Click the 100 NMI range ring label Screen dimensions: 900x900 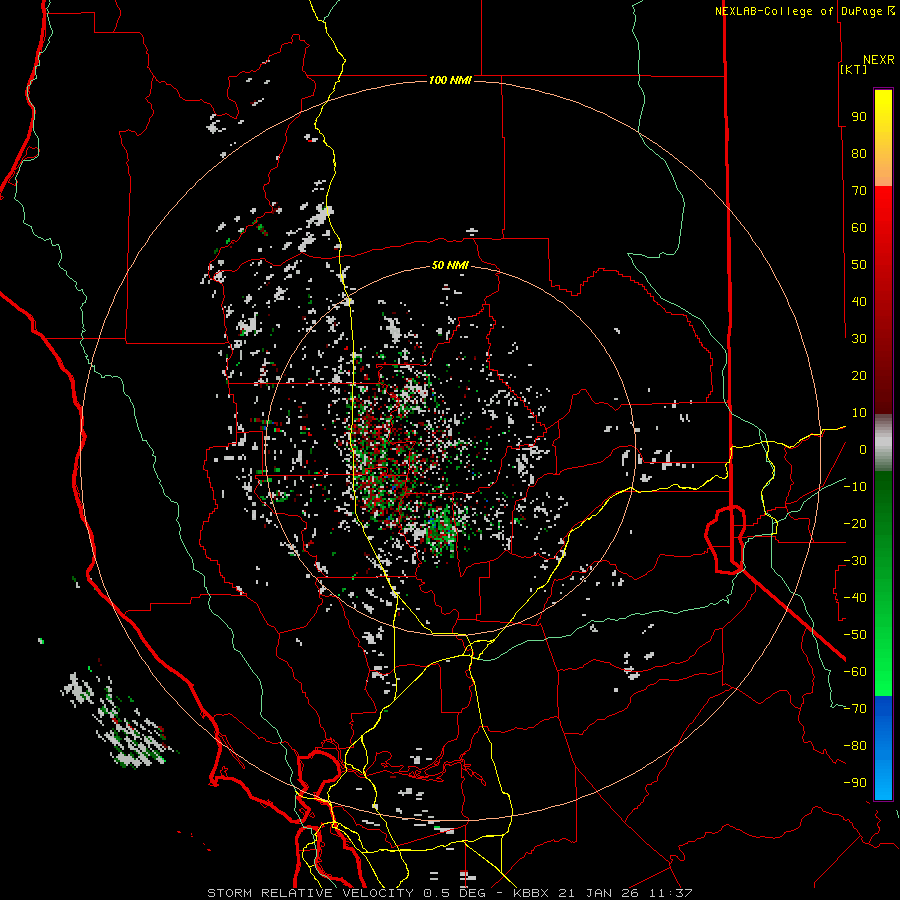click(450, 80)
